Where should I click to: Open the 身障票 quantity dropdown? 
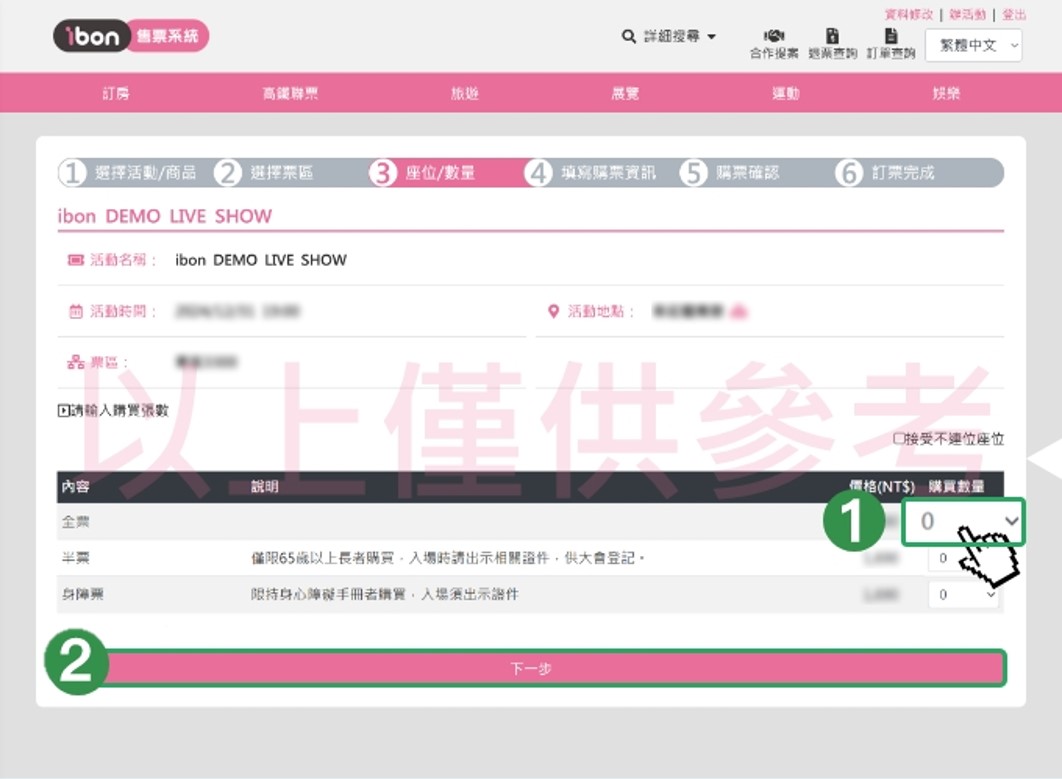963,595
